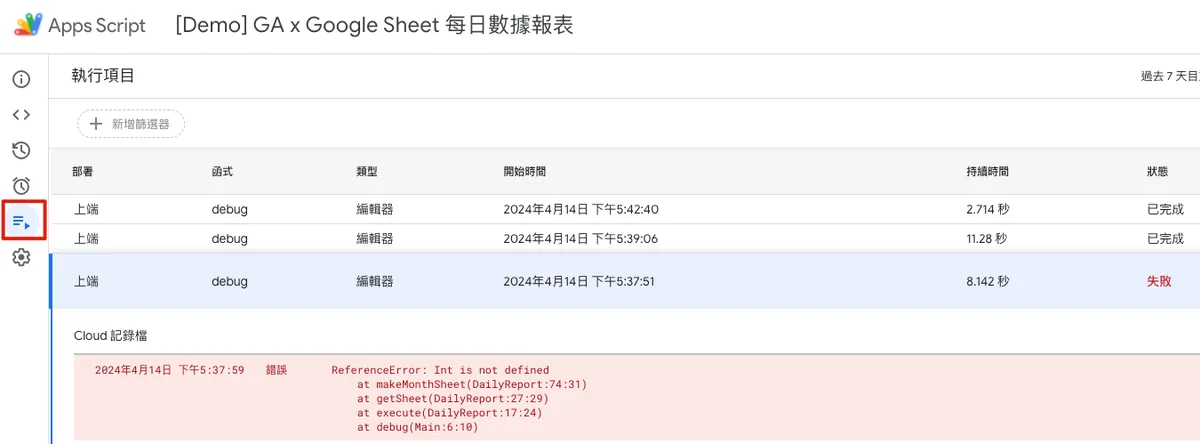Click the Apps Script logo
1200x444 pixels.
pyautogui.click(x=28, y=26)
